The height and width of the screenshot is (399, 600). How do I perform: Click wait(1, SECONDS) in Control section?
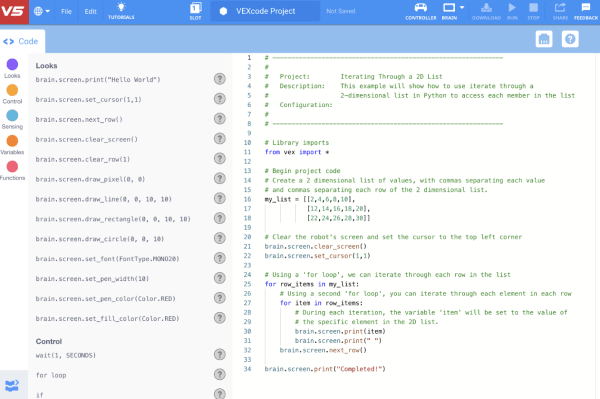[65, 355]
